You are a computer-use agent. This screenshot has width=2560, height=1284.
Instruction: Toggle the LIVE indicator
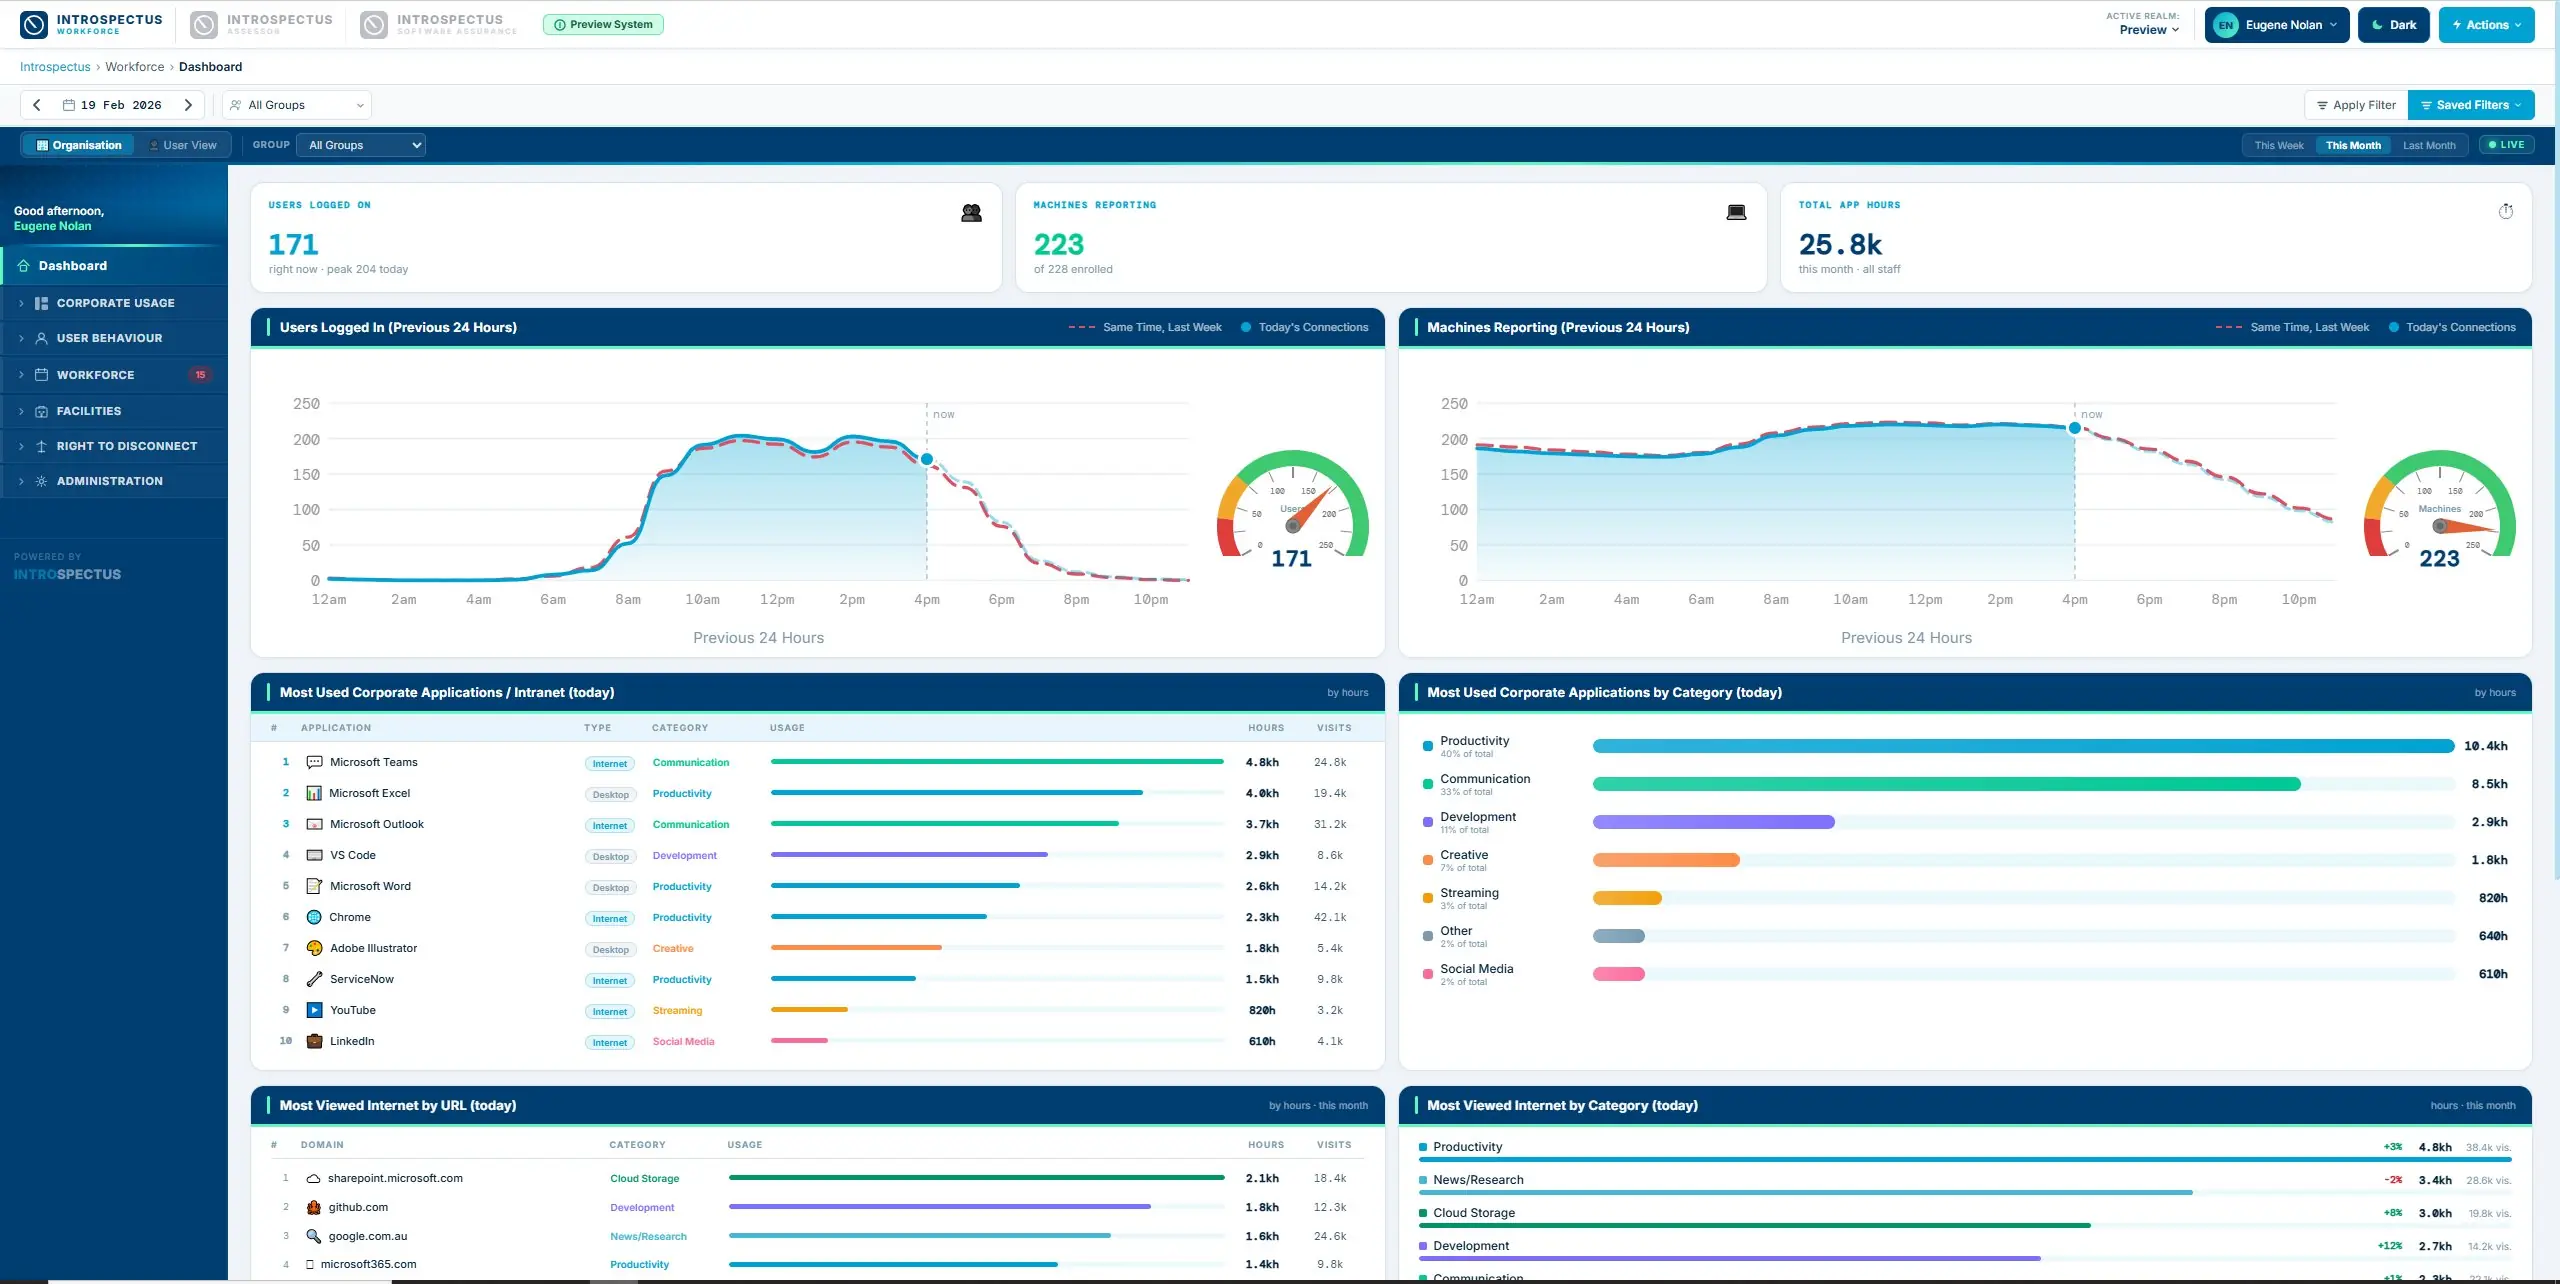click(2506, 145)
